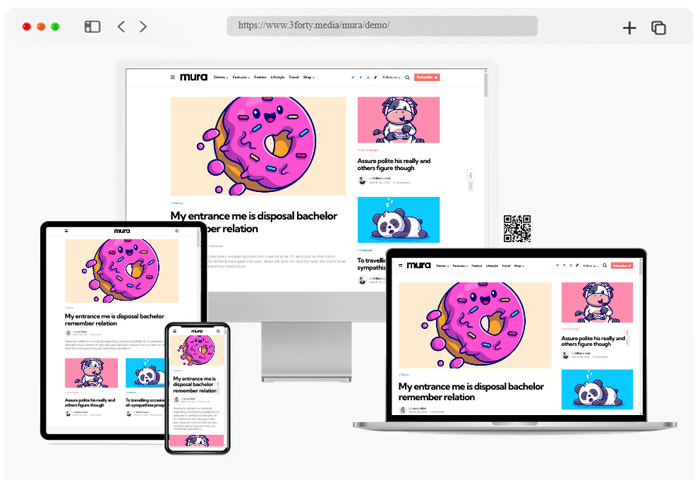700x480 pixels.
Task: Open 'My entrance me is disposal' headline on tablet
Action: click(114, 319)
